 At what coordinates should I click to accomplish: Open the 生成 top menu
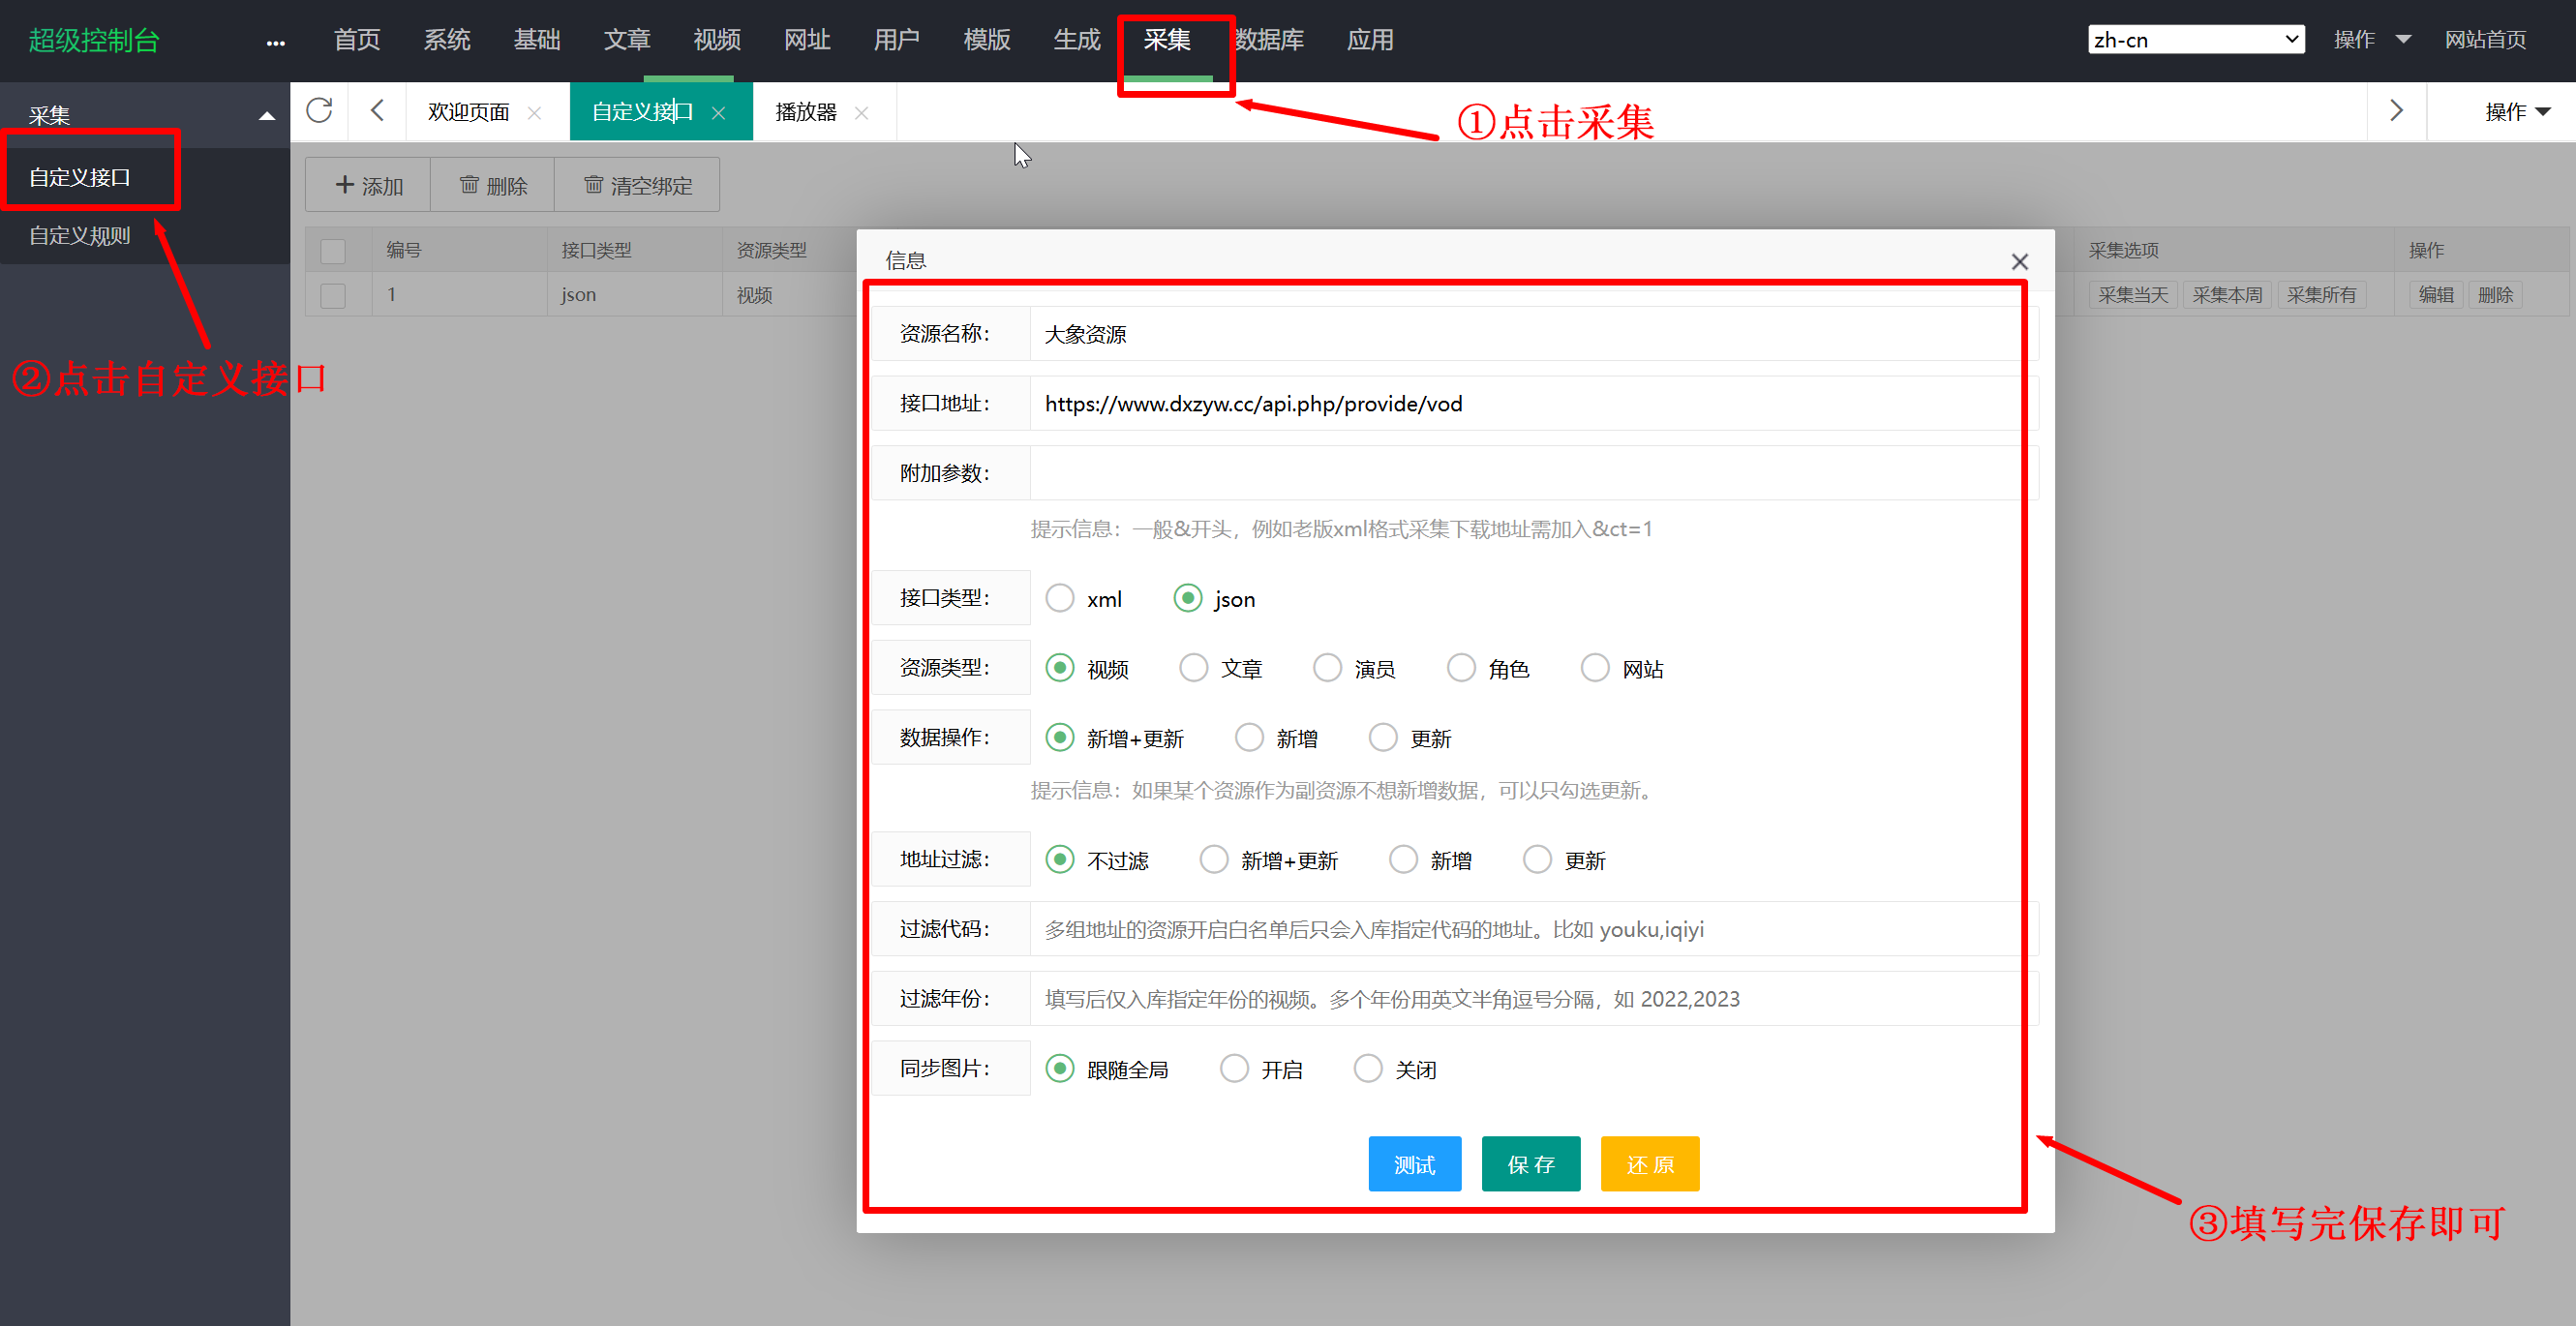pyautogui.click(x=1077, y=40)
